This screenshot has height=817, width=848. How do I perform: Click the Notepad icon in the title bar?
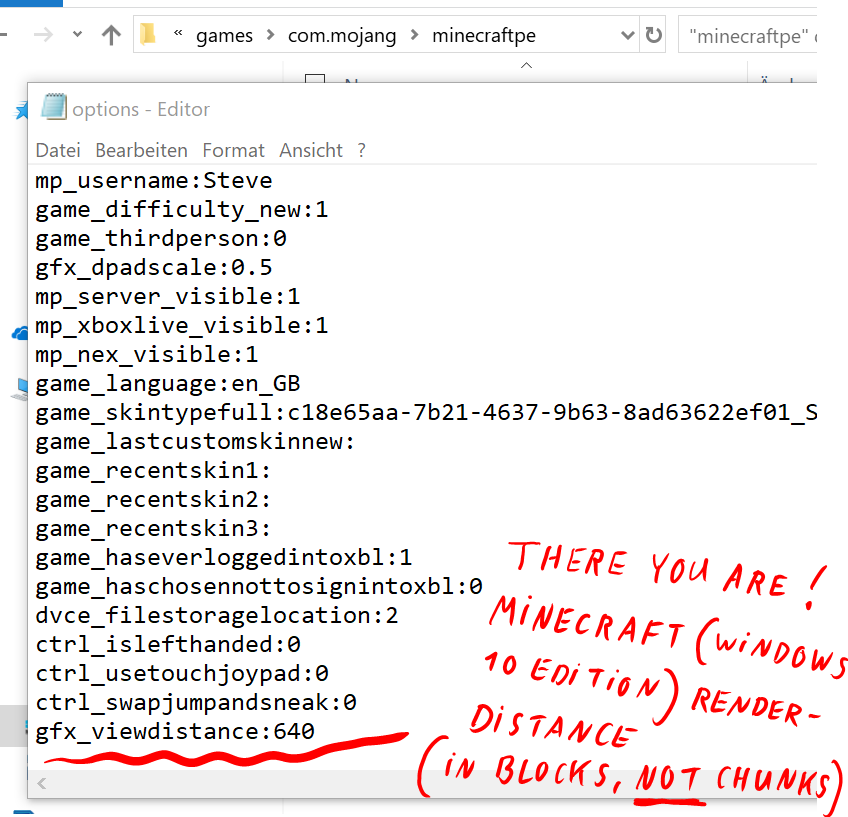[53, 108]
